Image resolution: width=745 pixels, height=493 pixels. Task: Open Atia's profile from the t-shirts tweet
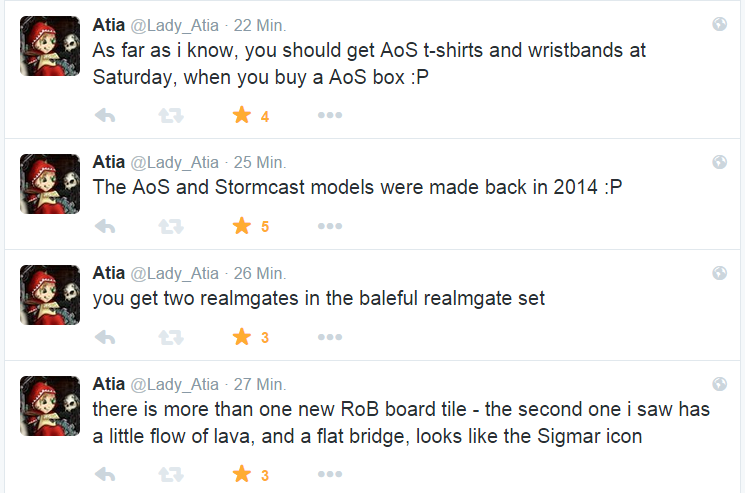coord(108,23)
